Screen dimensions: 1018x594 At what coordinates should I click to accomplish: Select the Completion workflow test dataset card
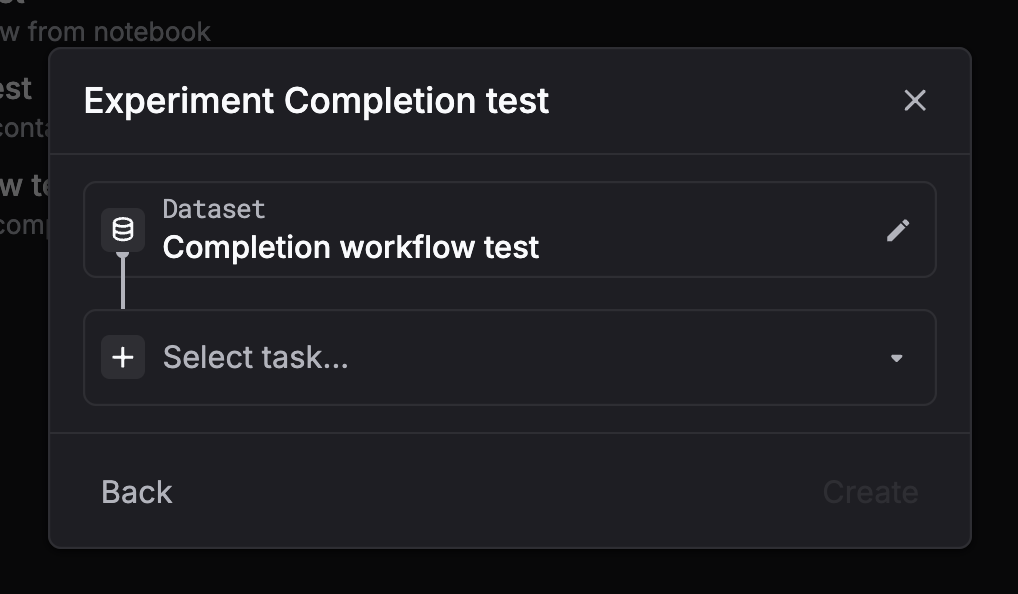click(510, 230)
